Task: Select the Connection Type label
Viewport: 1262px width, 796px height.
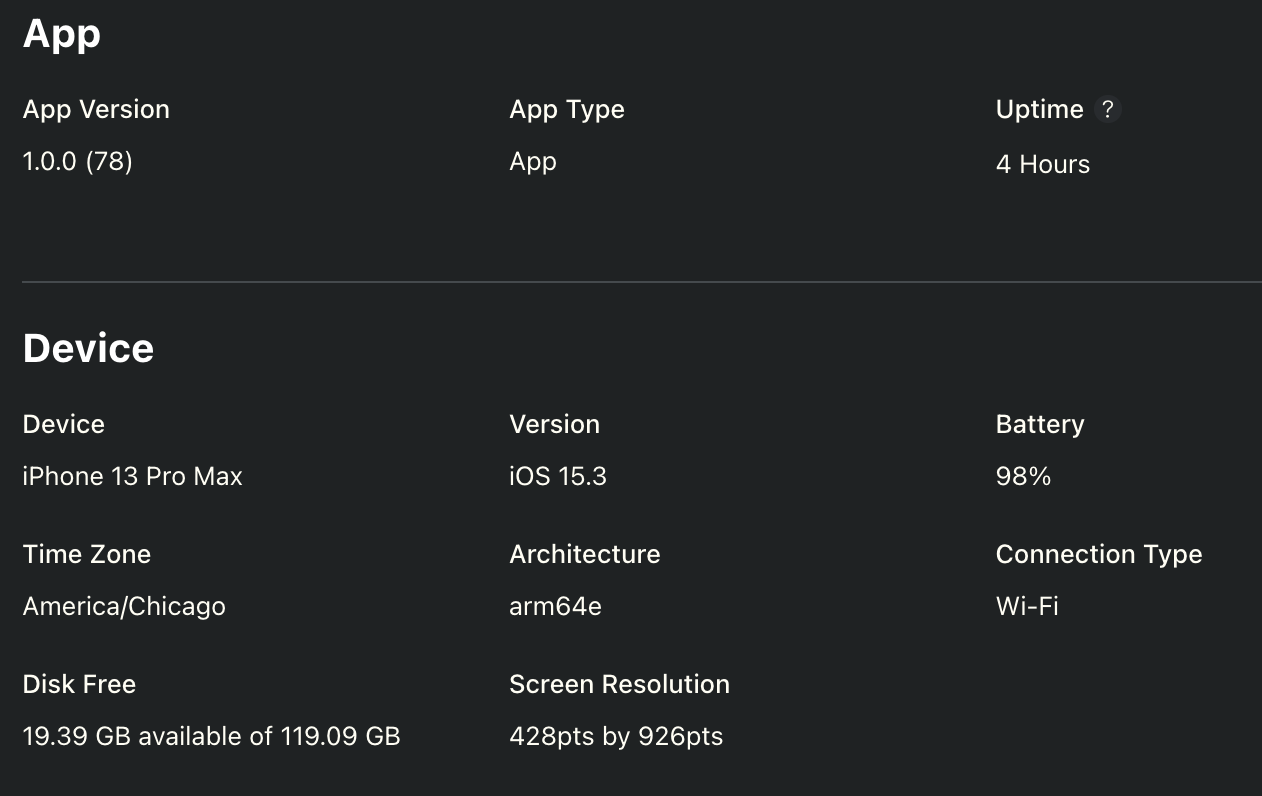Action: tap(1099, 554)
